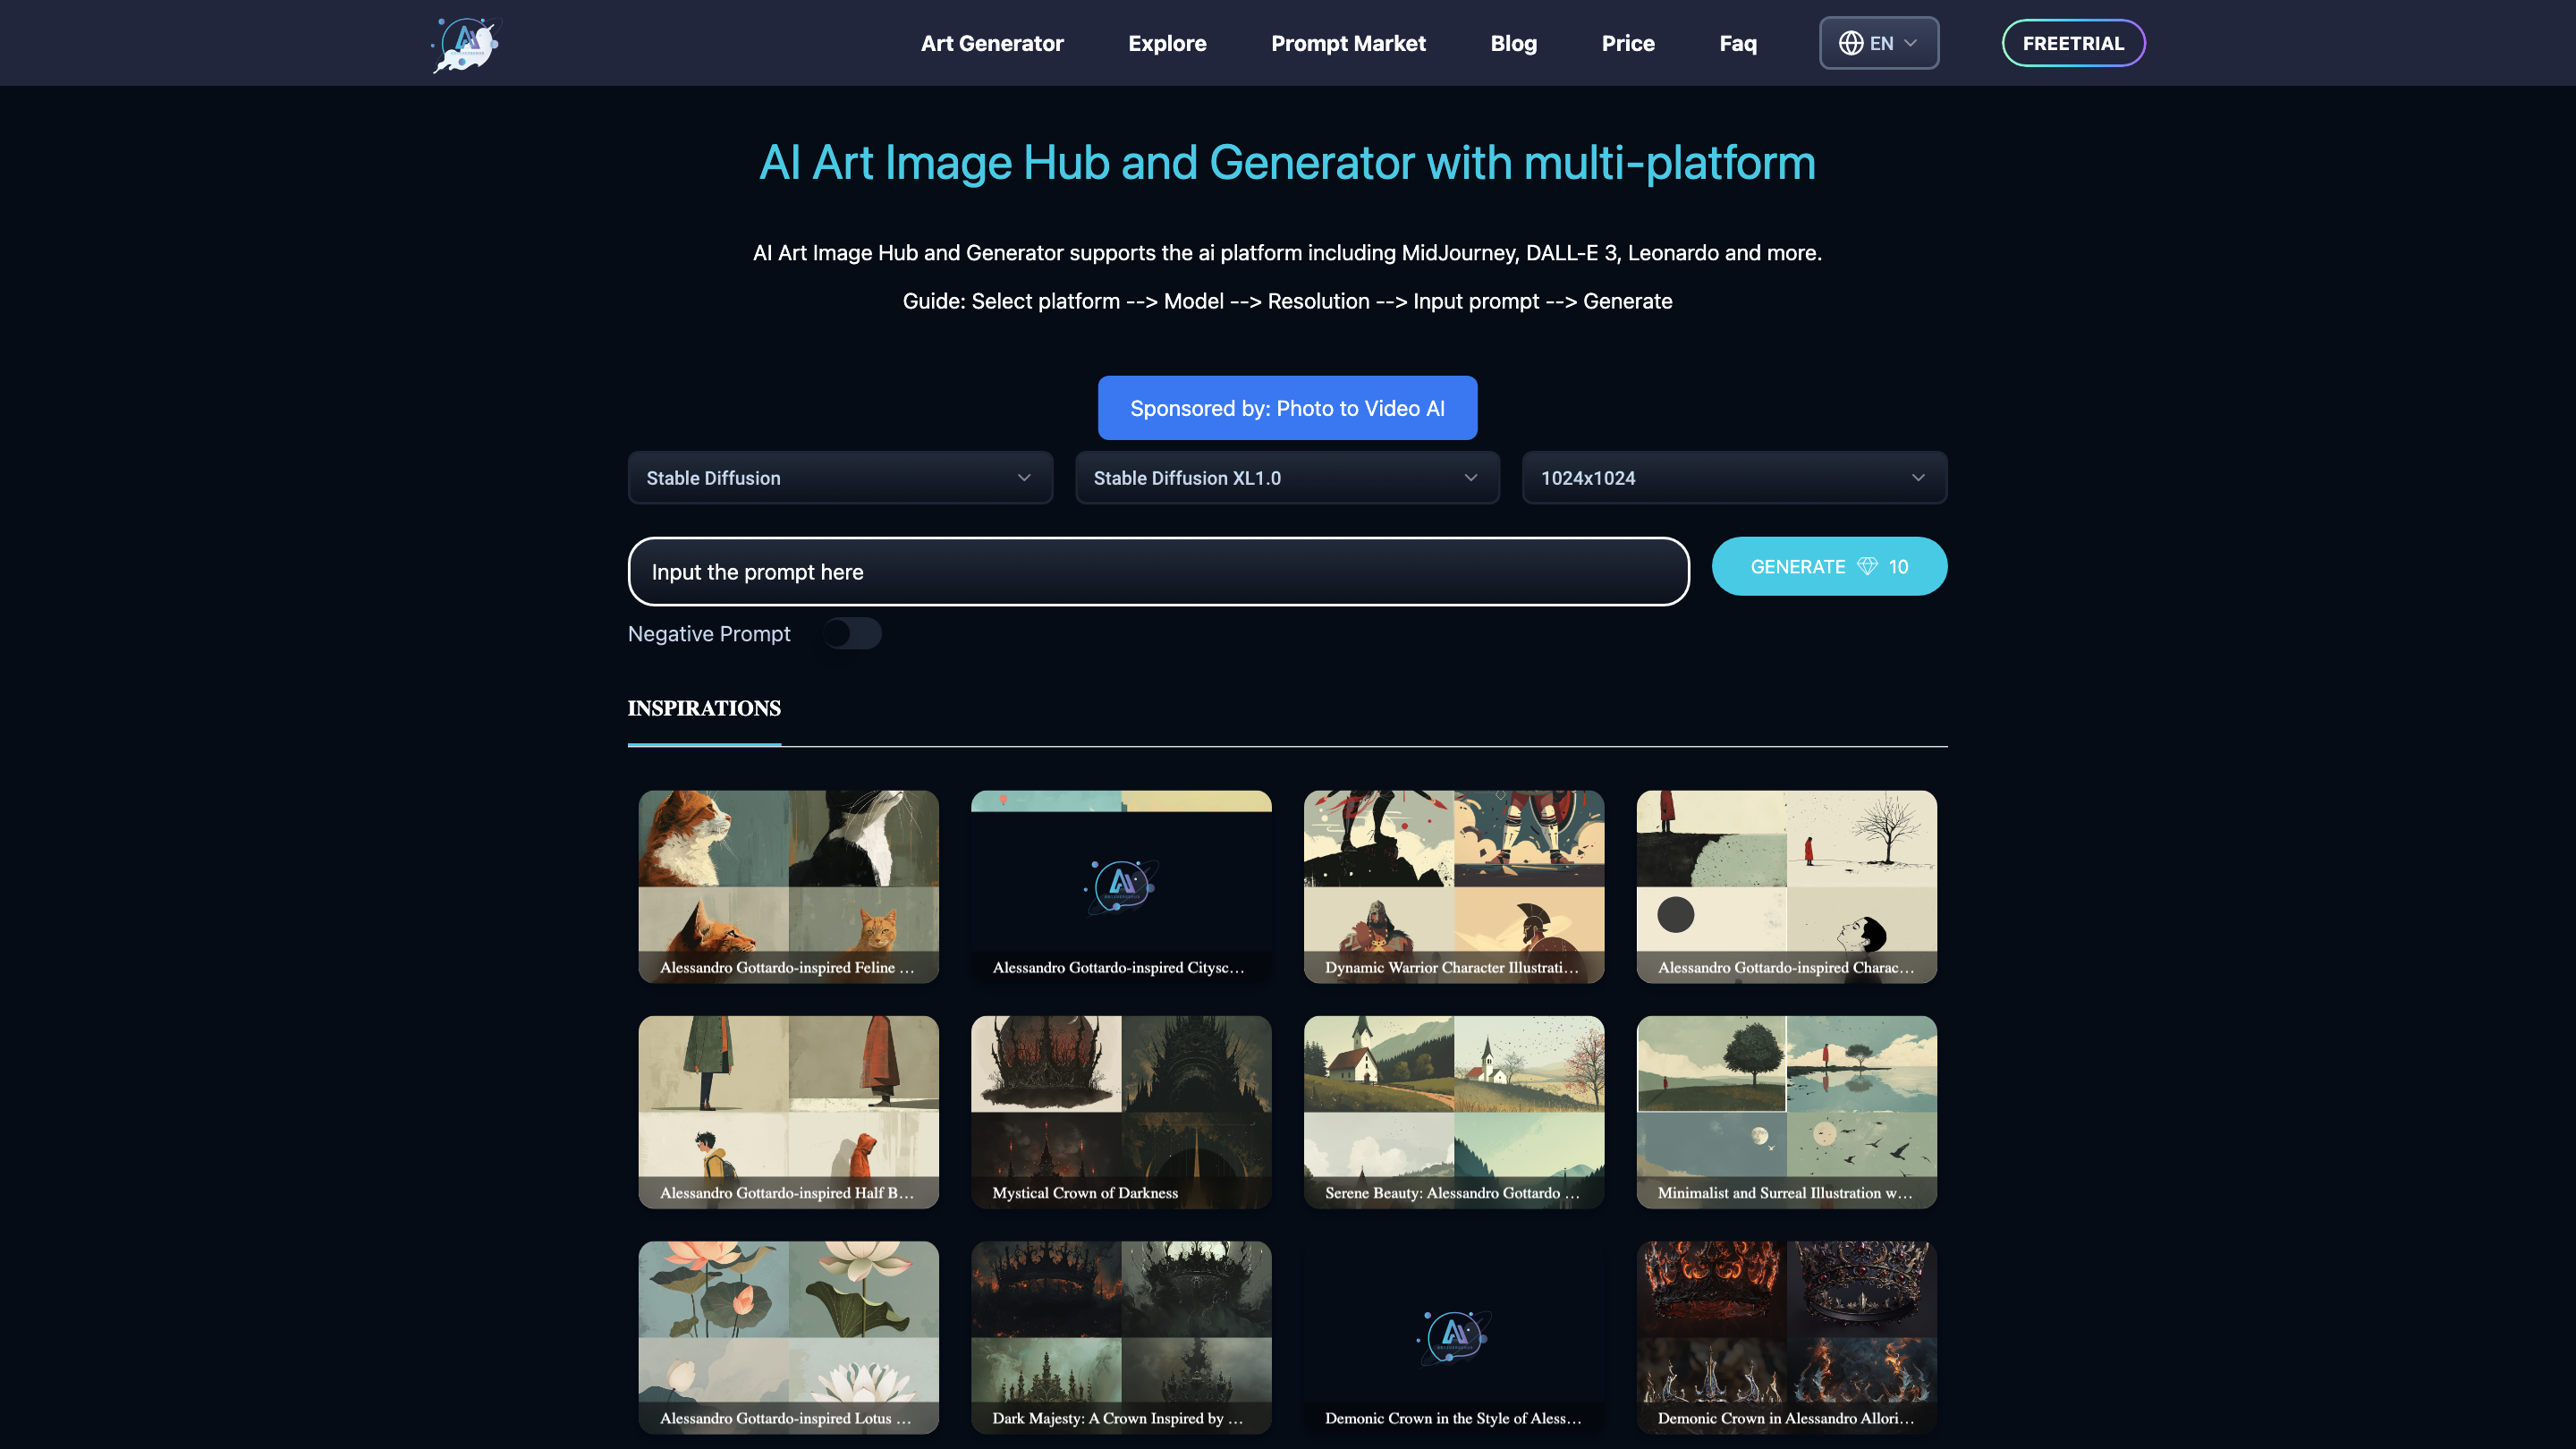Image resolution: width=2576 pixels, height=1449 pixels.
Task: Switch to the INSPIRATIONS tab
Action: pos(704,709)
